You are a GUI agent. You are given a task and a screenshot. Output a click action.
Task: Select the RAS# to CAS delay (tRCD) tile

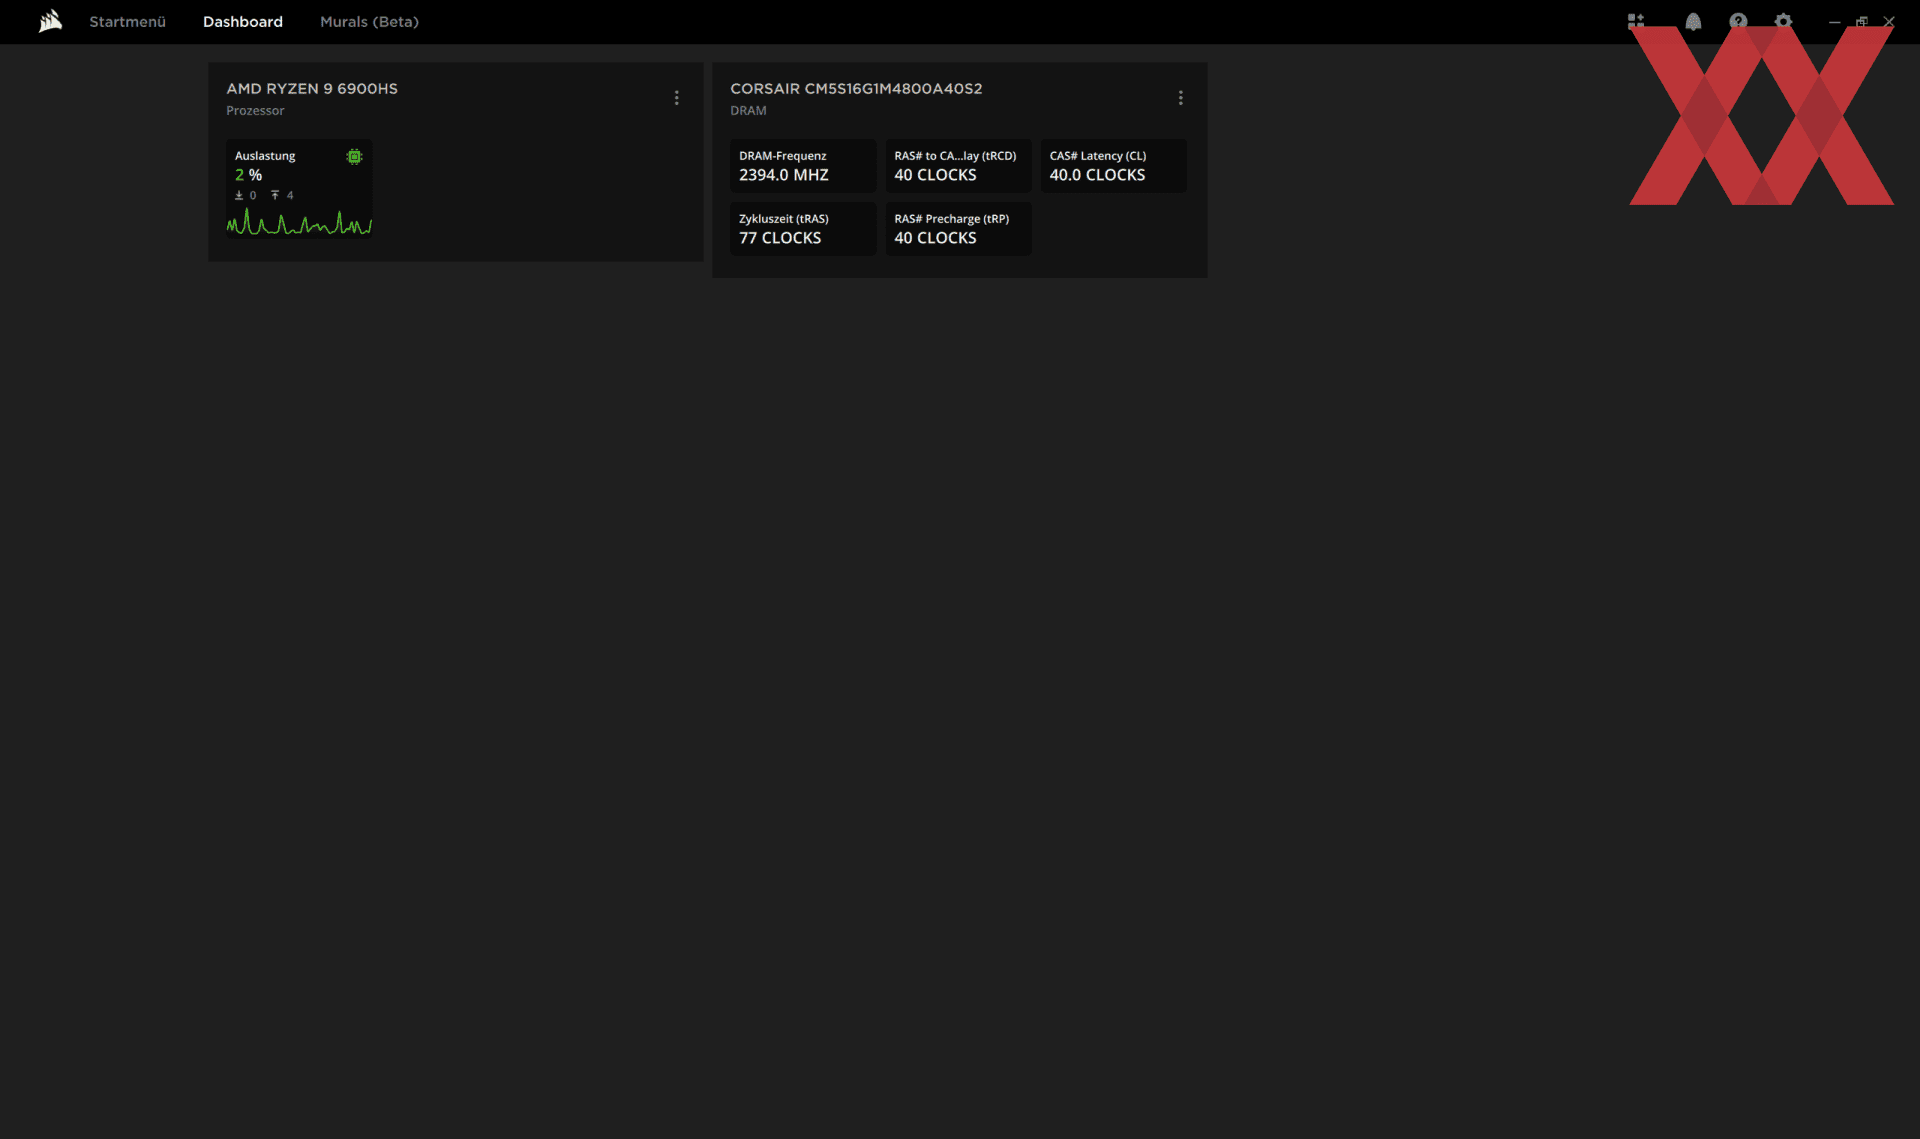(x=958, y=166)
